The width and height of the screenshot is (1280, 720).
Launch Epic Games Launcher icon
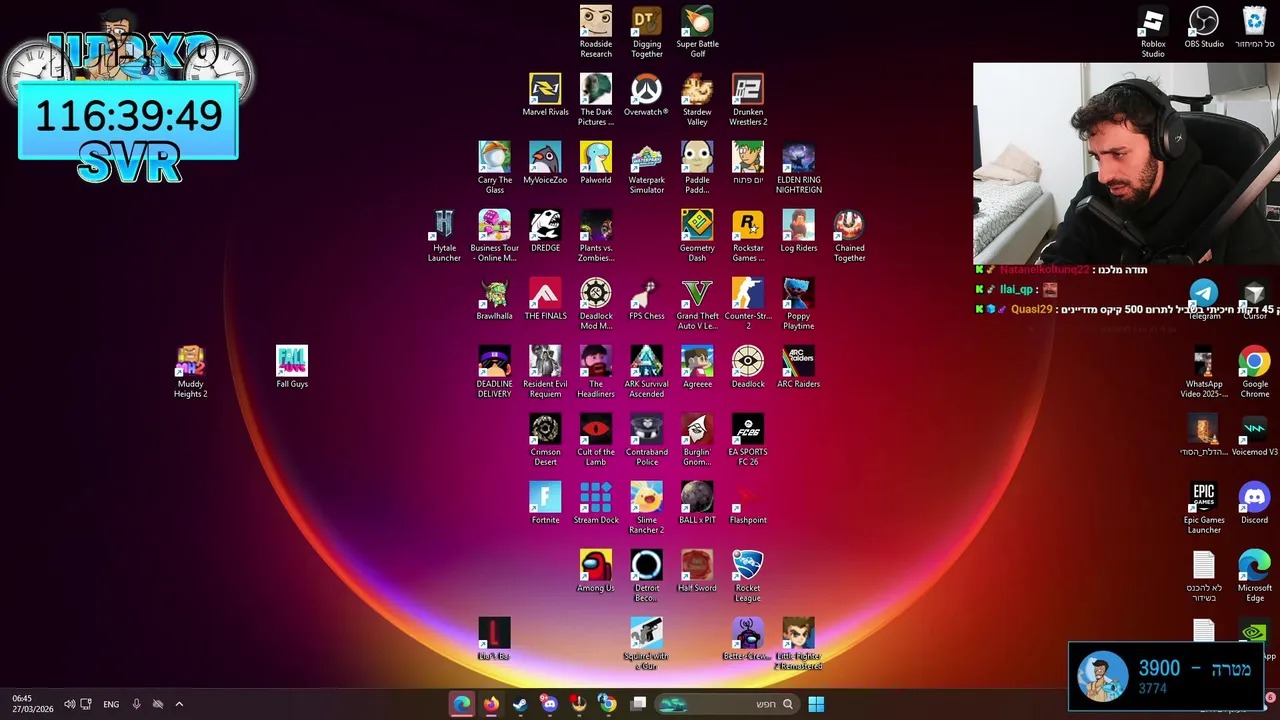click(1204, 508)
